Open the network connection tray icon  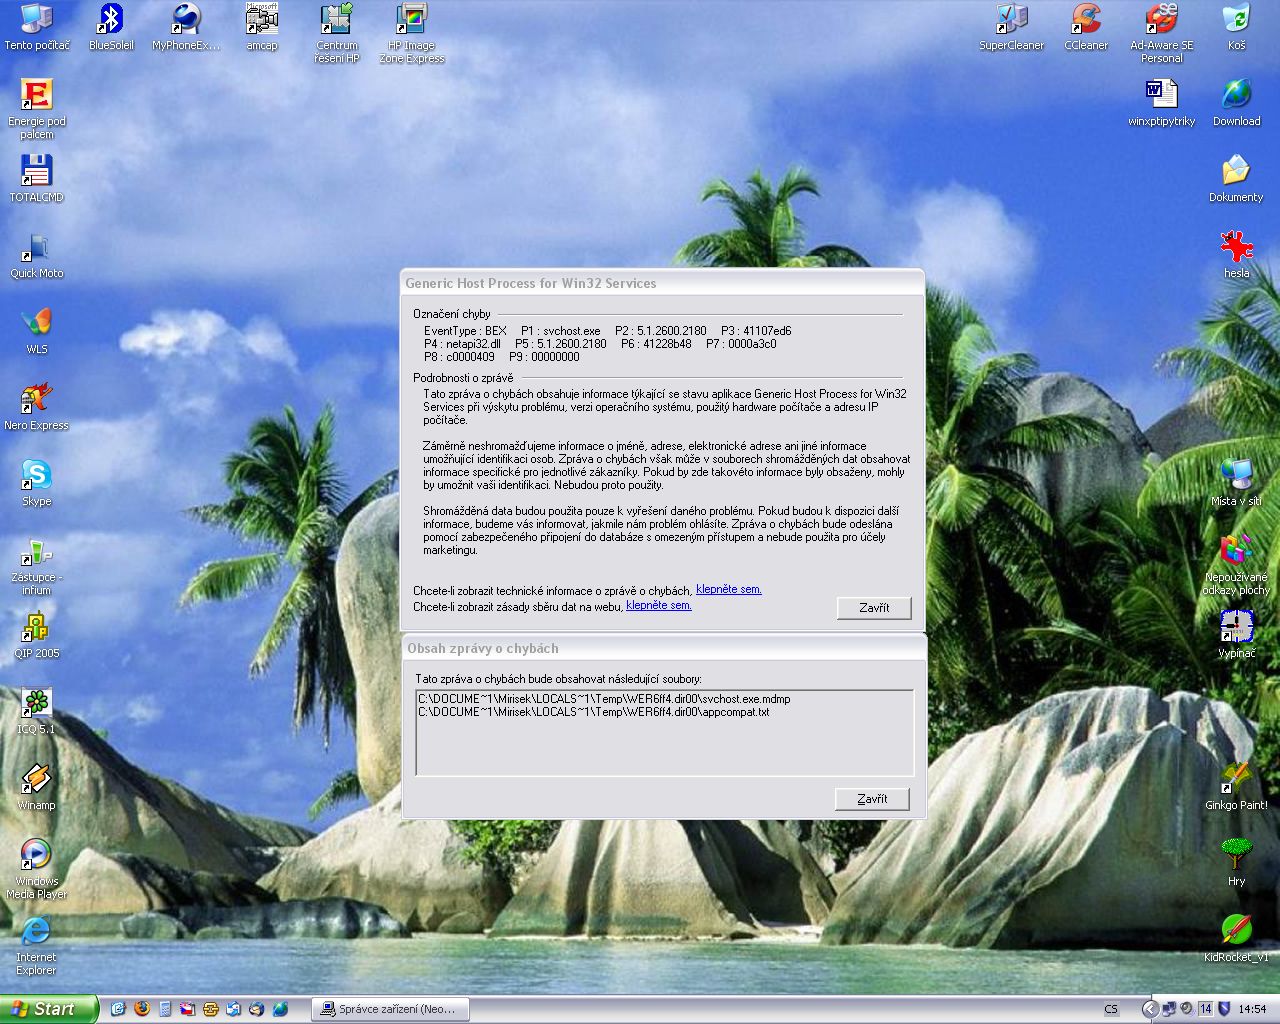[x=1168, y=1009]
